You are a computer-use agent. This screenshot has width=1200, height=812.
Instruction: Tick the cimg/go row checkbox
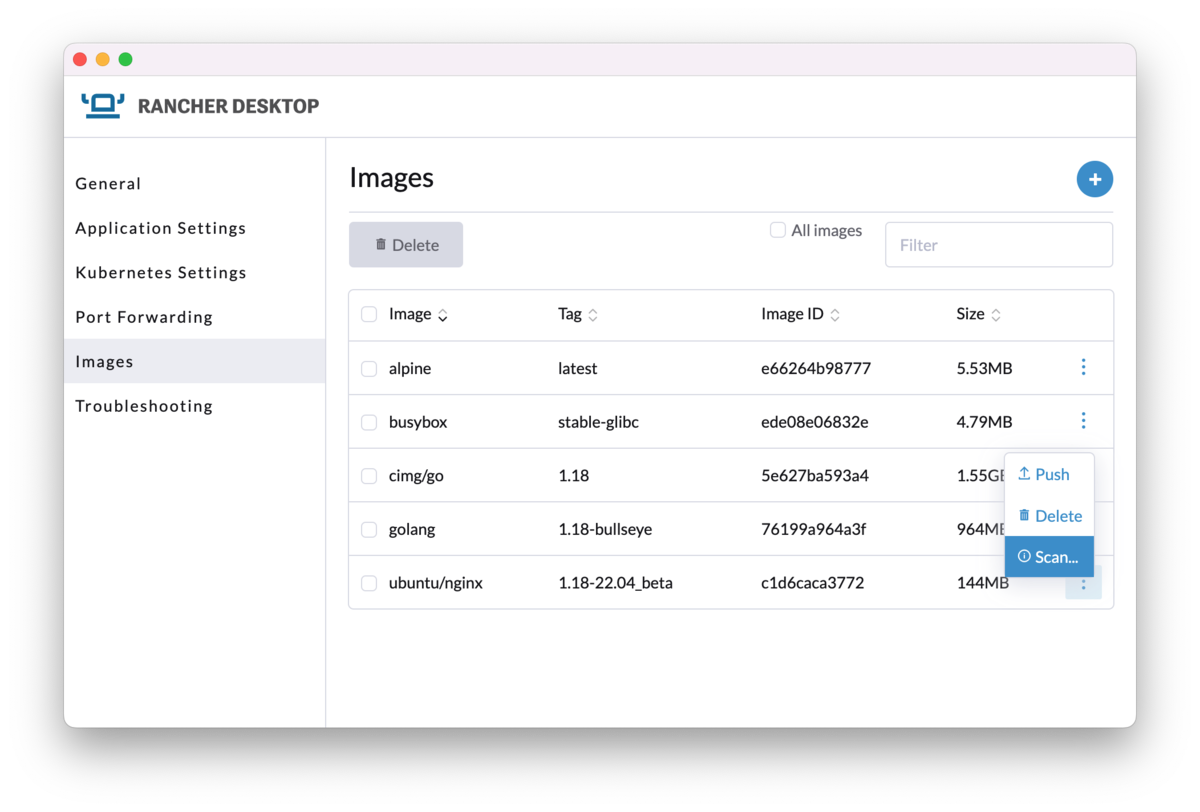tap(369, 476)
